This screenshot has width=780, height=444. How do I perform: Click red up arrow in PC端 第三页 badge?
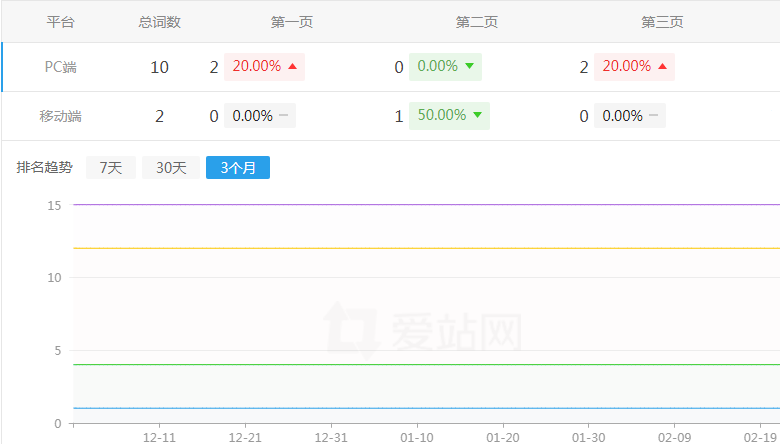[662, 67]
